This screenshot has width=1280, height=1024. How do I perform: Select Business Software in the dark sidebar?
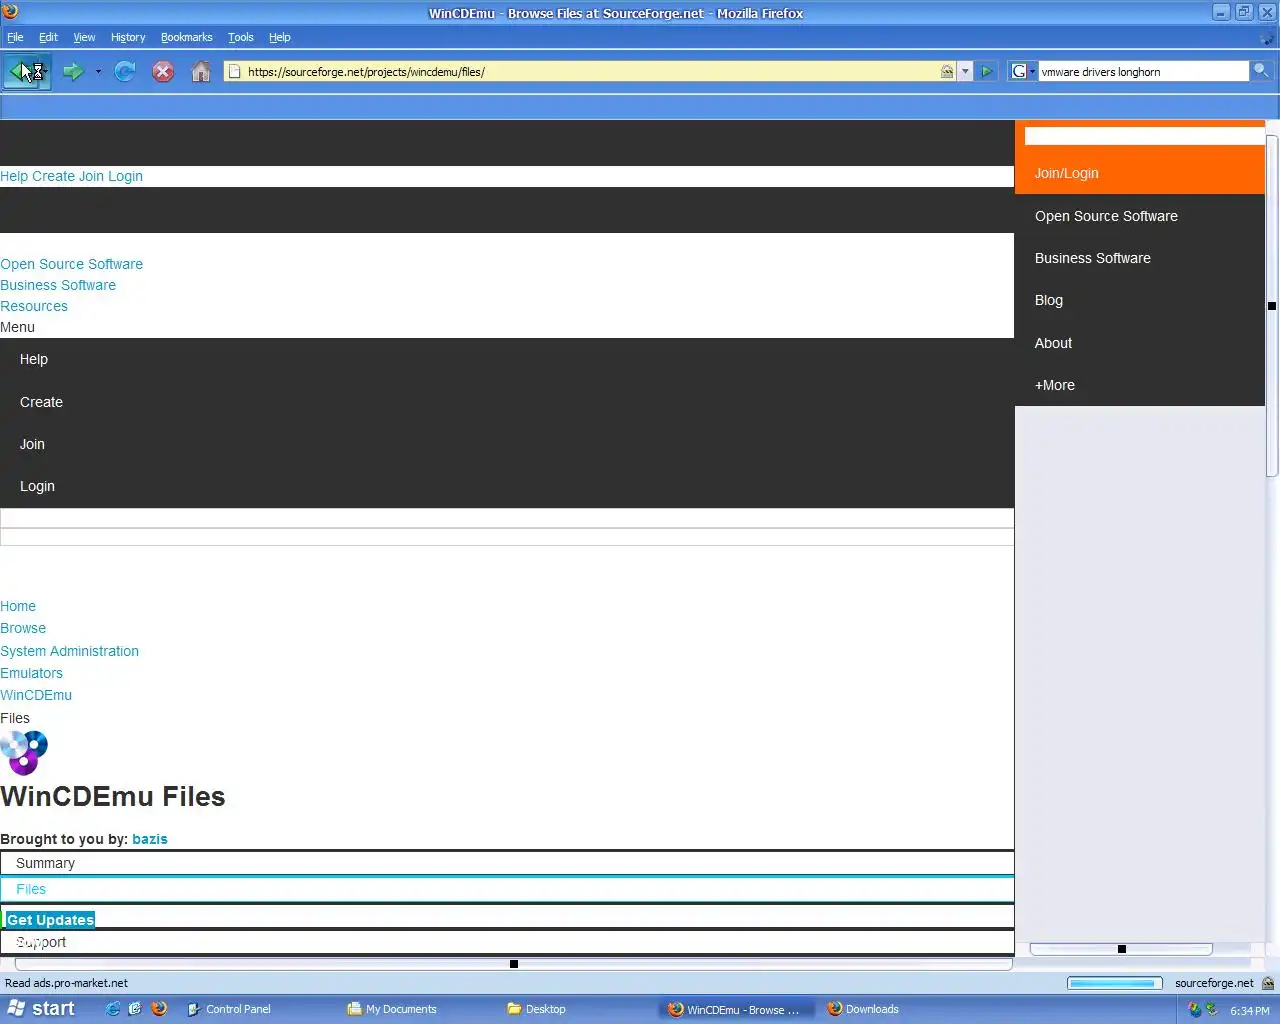point(1139,258)
